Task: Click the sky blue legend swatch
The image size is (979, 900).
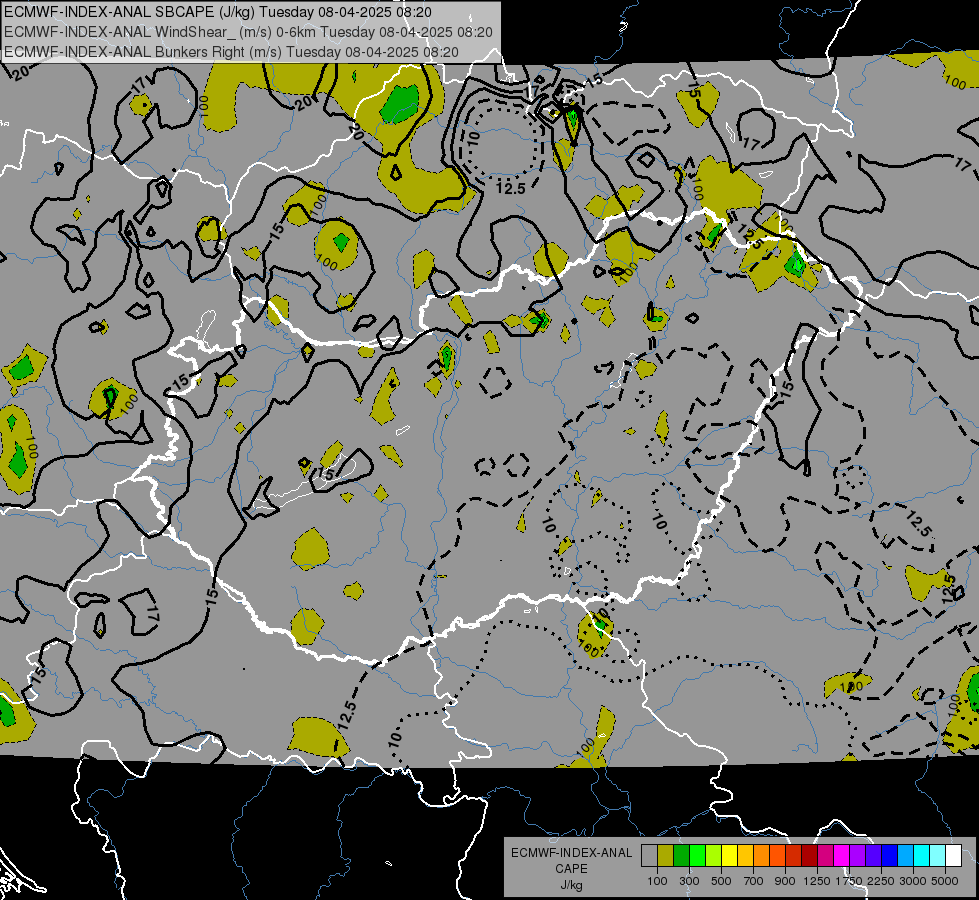Action: pyautogui.click(x=905, y=855)
